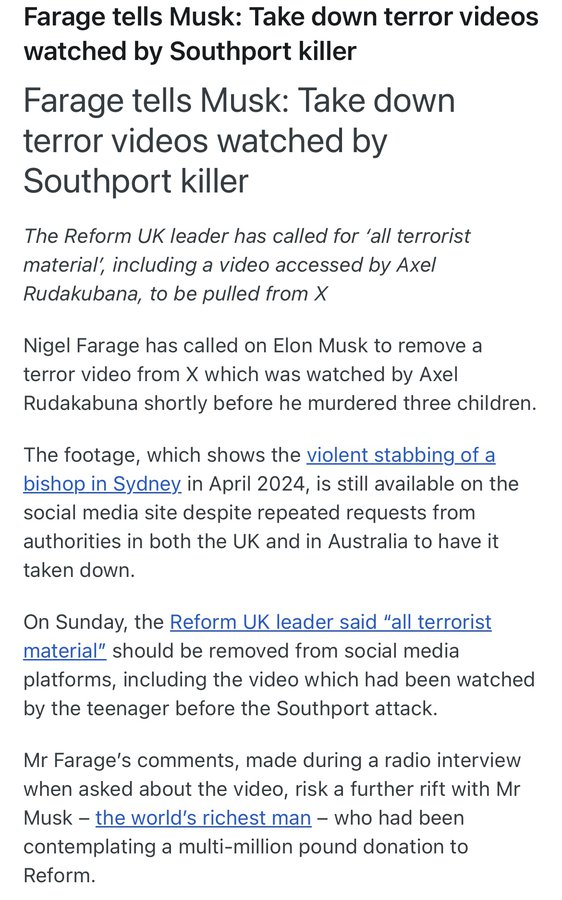The height and width of the screenshot is (900, 562).
Task: Click the paragraph beginning 'The footage, which shows'
Action: (x=271, y=513)
